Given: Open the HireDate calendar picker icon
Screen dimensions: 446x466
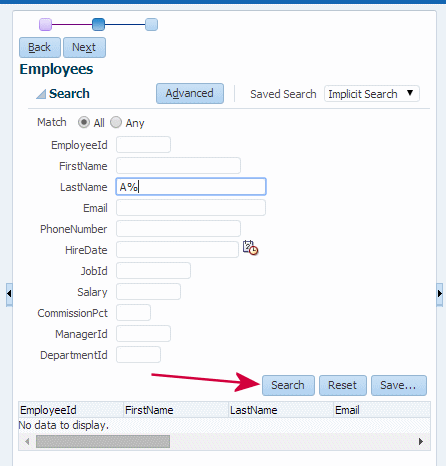Looking at the screenshot, I should (250, 248).
